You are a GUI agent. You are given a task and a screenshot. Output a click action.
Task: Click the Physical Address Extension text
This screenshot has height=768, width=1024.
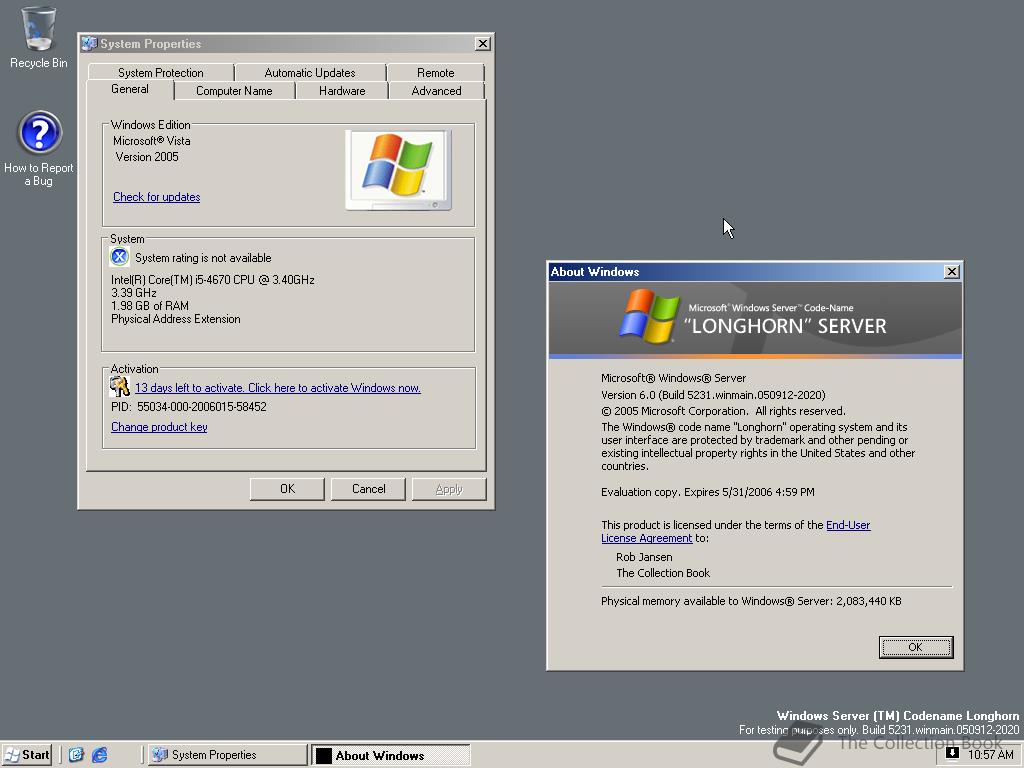[x=176, y=319]
